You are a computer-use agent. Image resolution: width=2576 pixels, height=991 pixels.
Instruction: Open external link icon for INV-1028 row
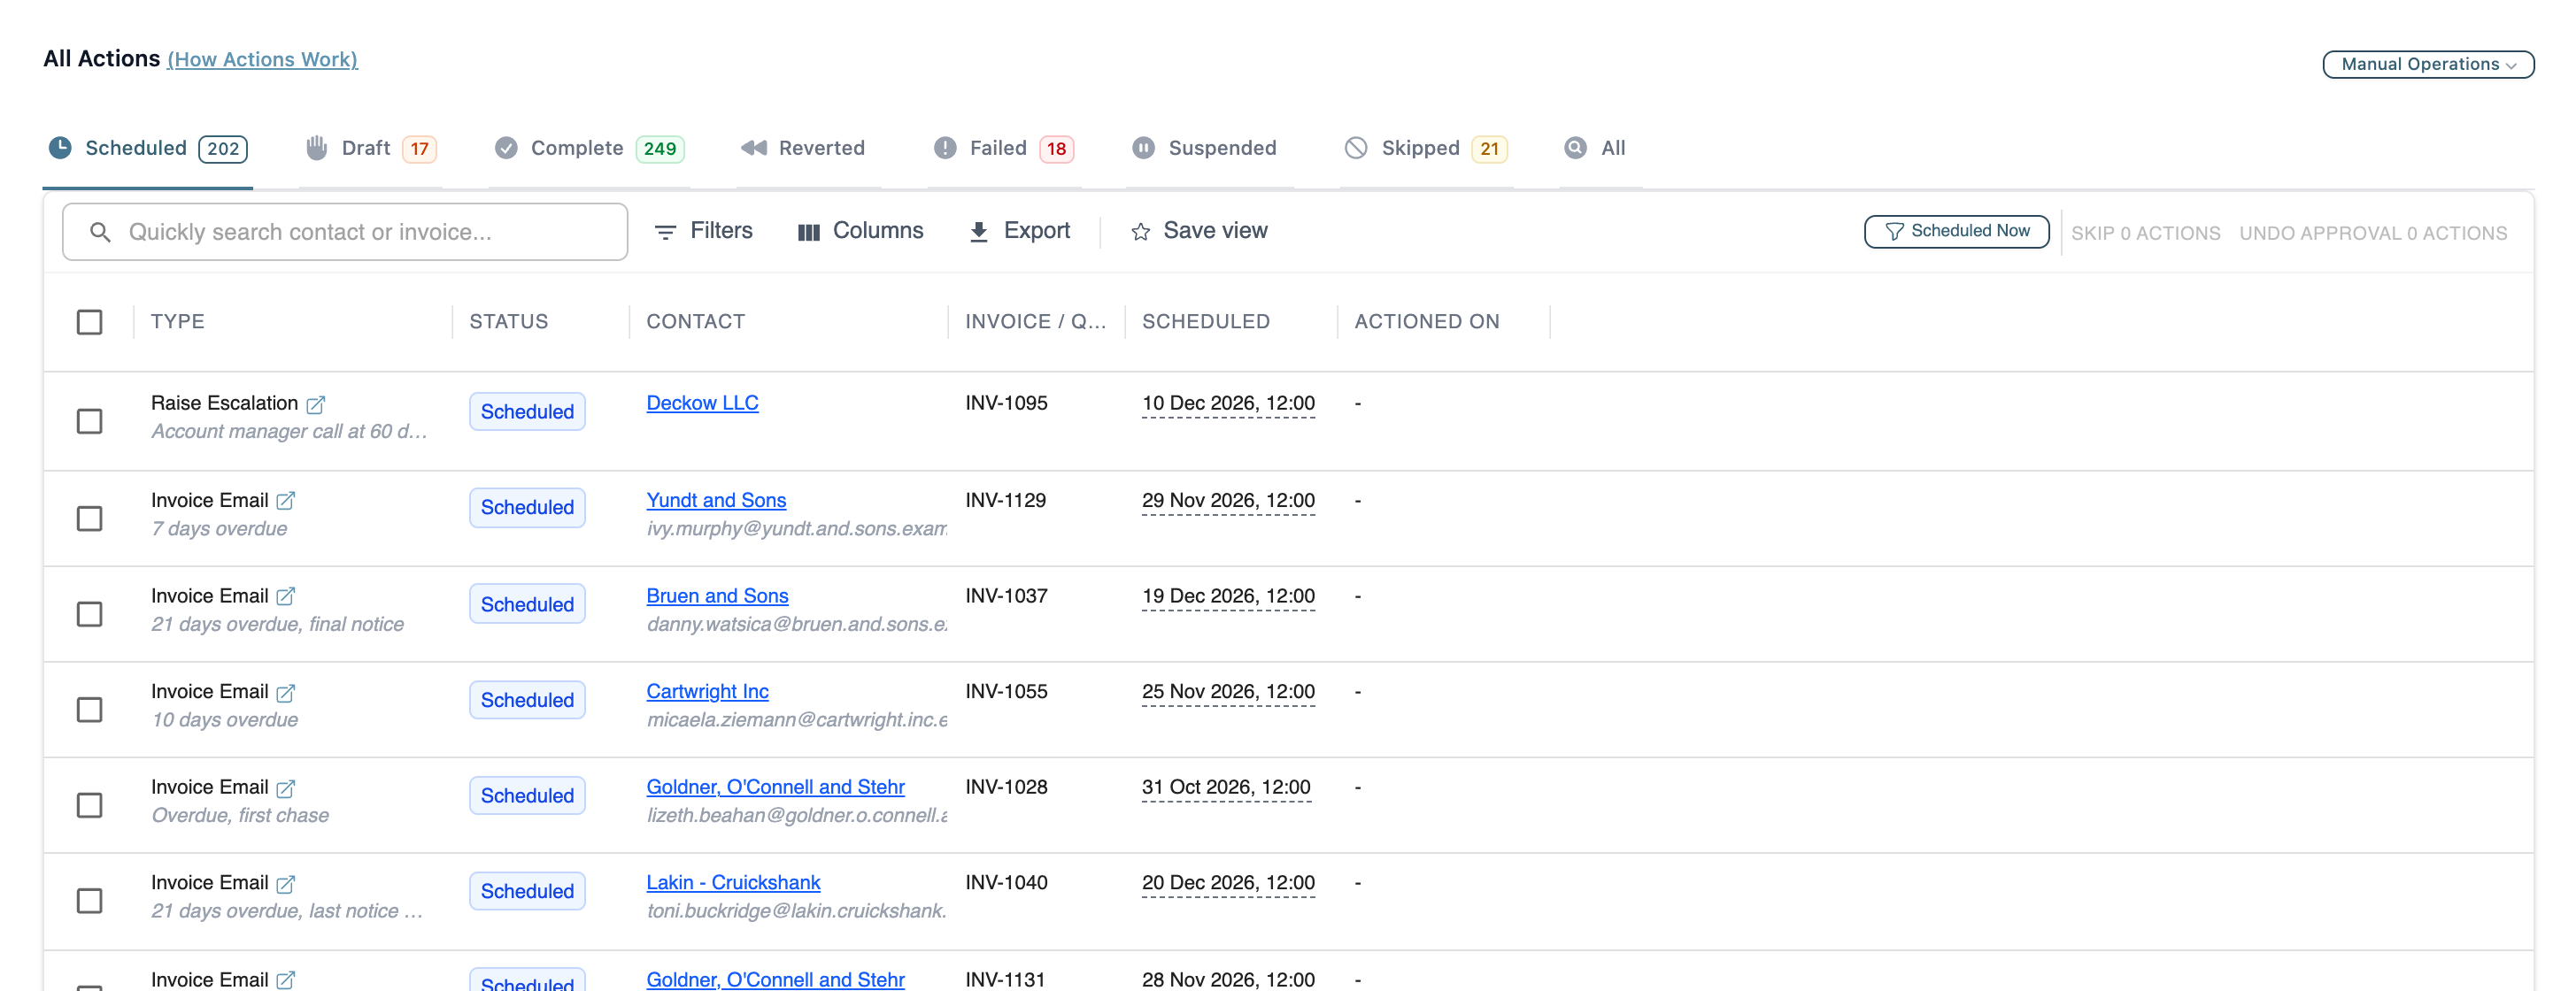click(x=286, y=788)
